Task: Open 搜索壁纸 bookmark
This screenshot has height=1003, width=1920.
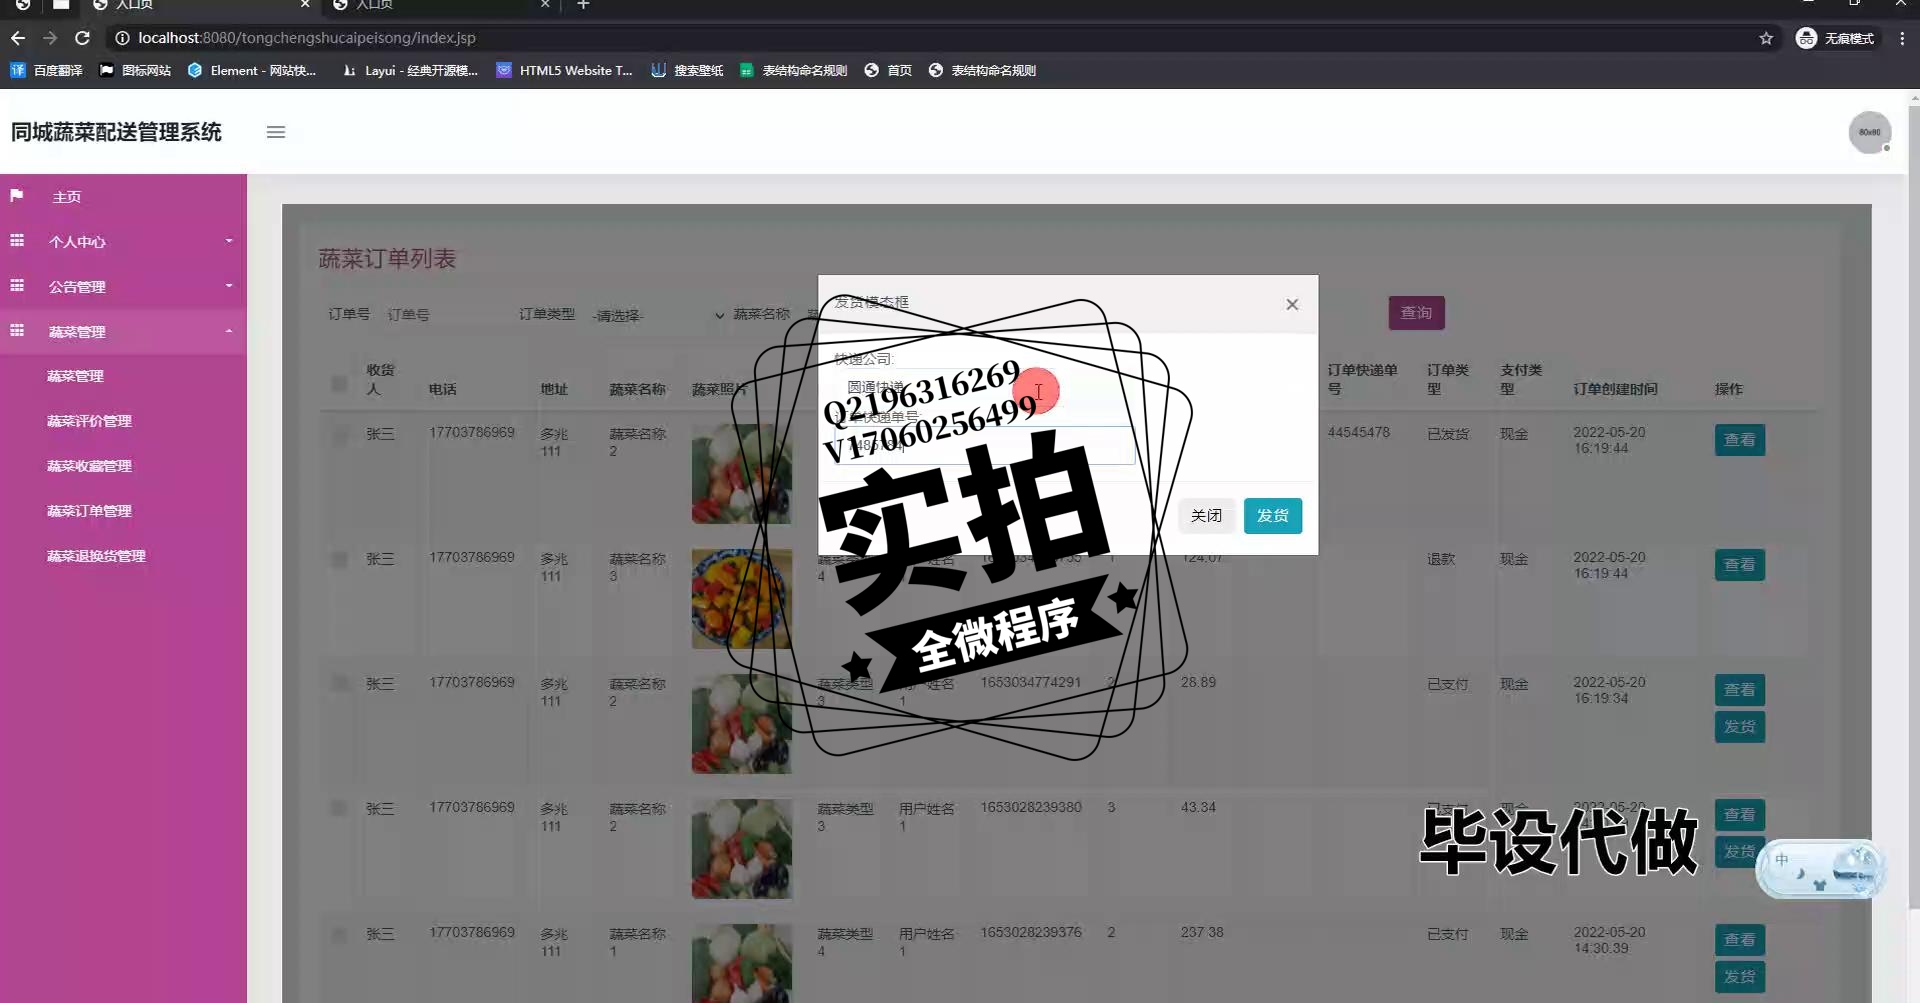Action: click(687, 70)
